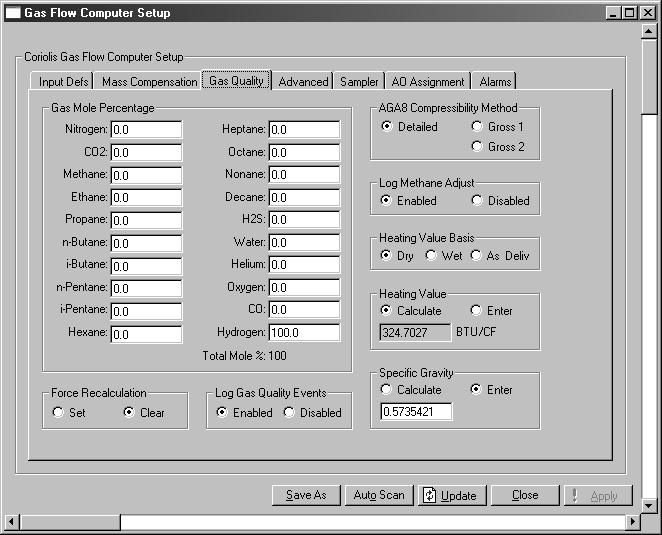Viewport: 662px width, 535px height.
Task: Open the AO Assignment tab
Action: 428,81
